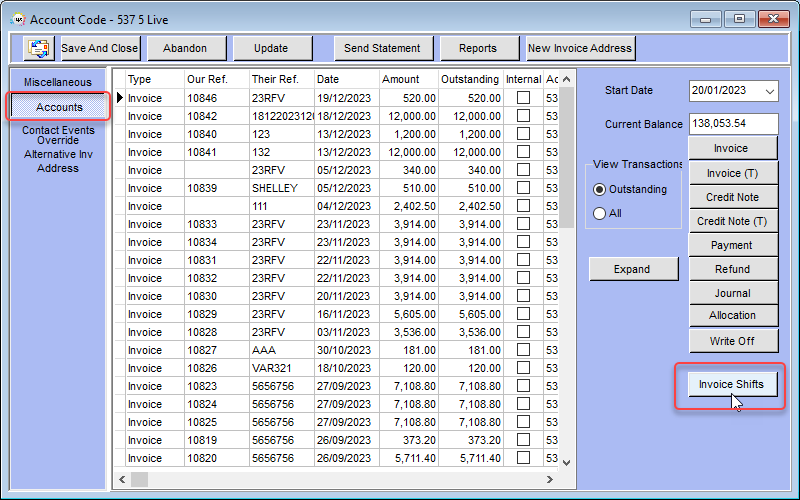The image size is (800, 500).
Task: Click the Internal column header
Action: point(523,79)
